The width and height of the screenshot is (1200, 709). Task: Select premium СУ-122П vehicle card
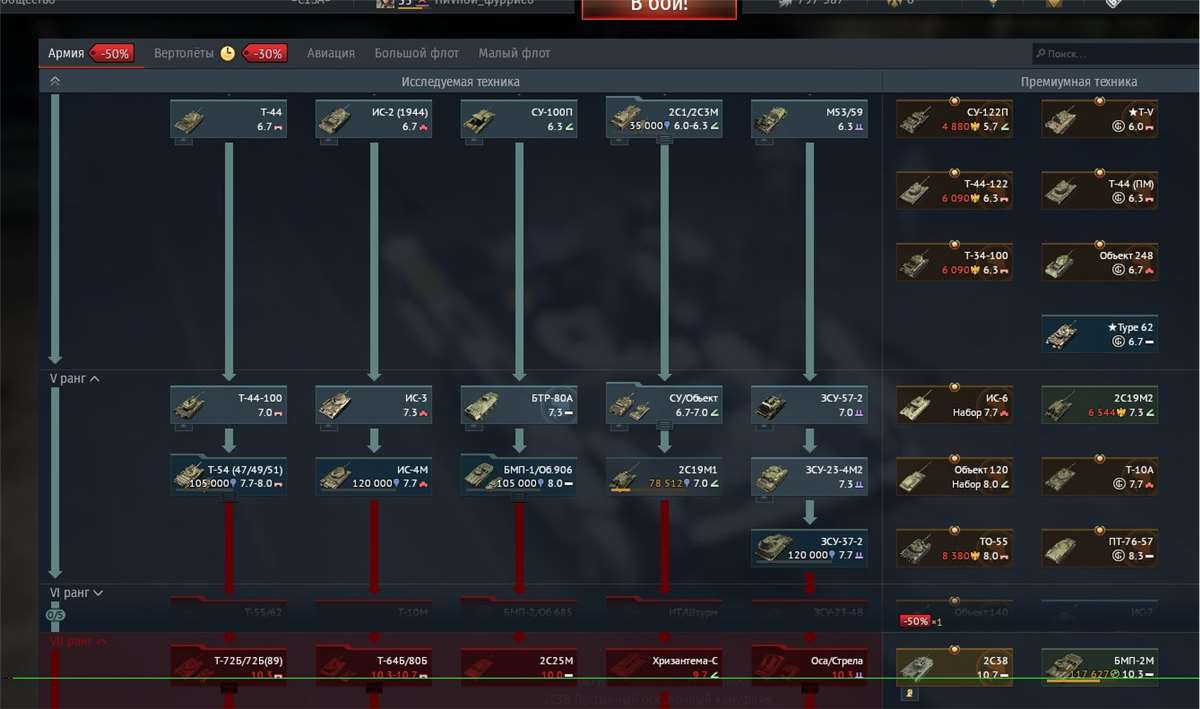[x=955, y=120]
